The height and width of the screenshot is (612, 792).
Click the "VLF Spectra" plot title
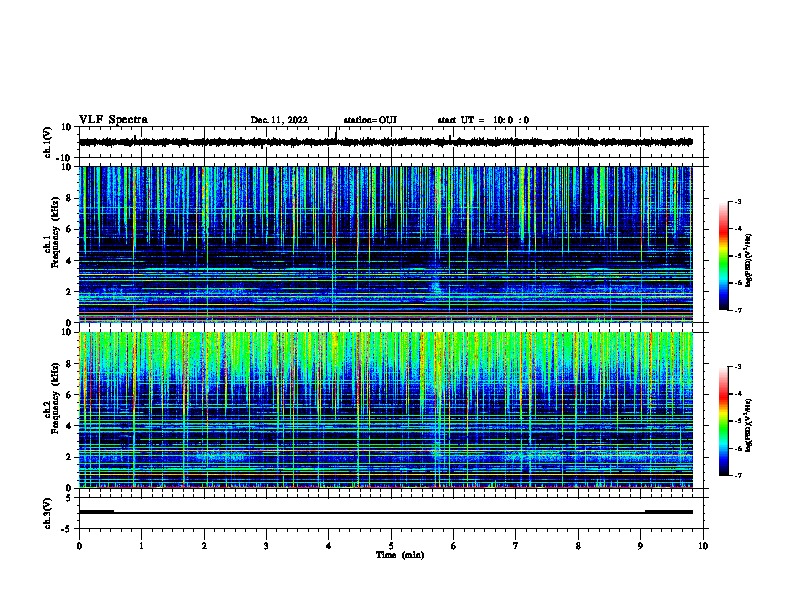click(x=113, y=120)
